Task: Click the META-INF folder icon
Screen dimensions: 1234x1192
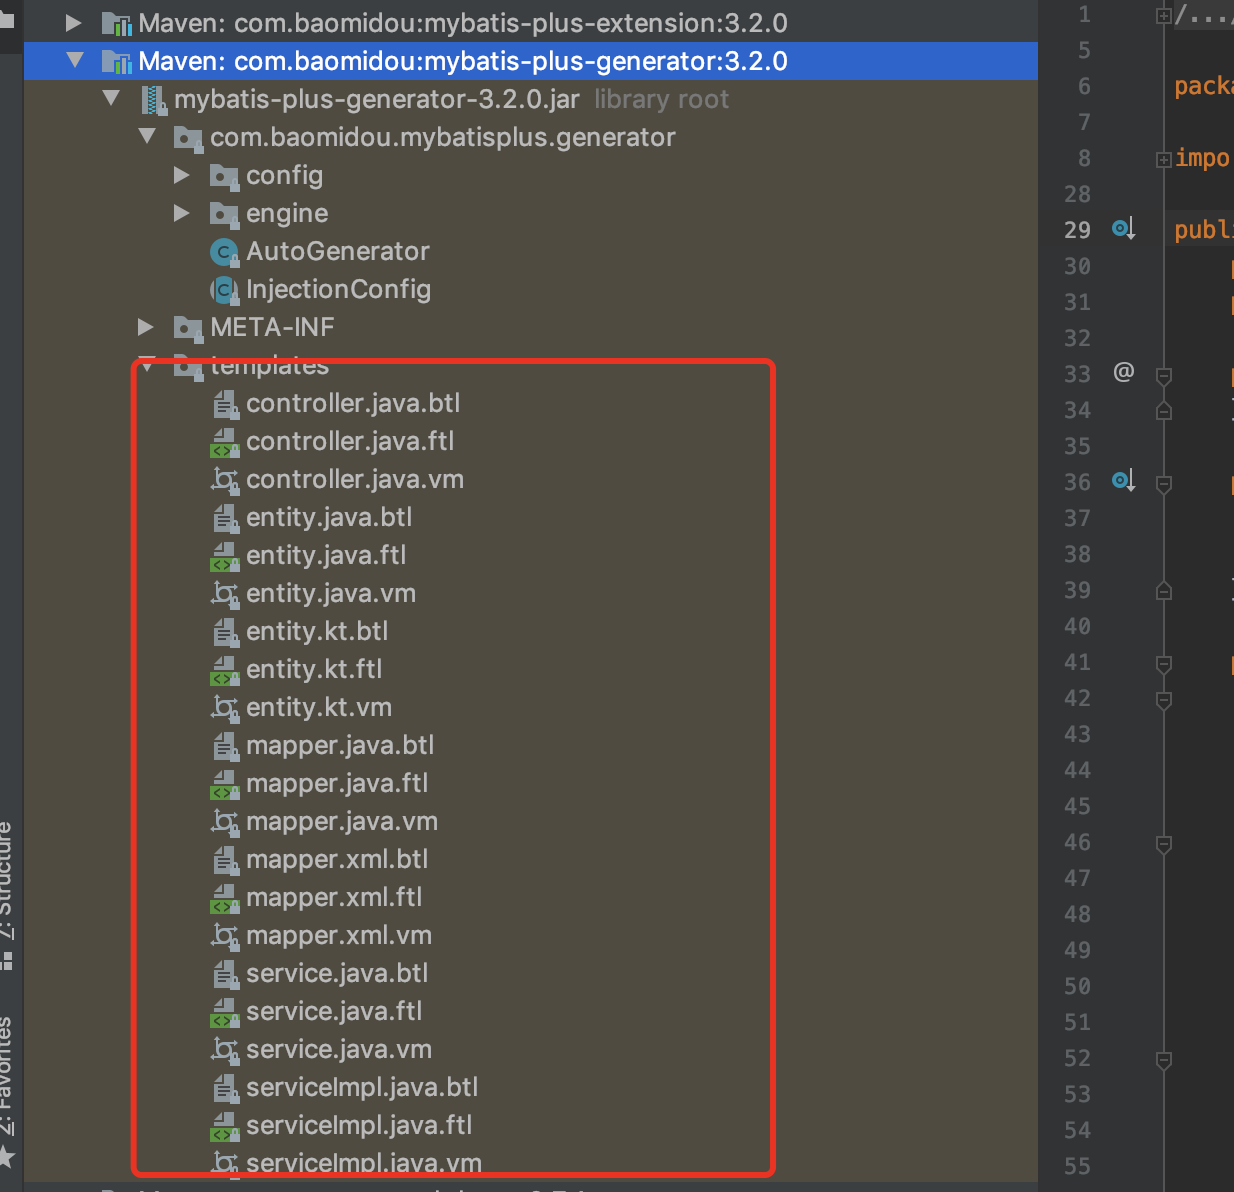Action: [x=188, y=328]
